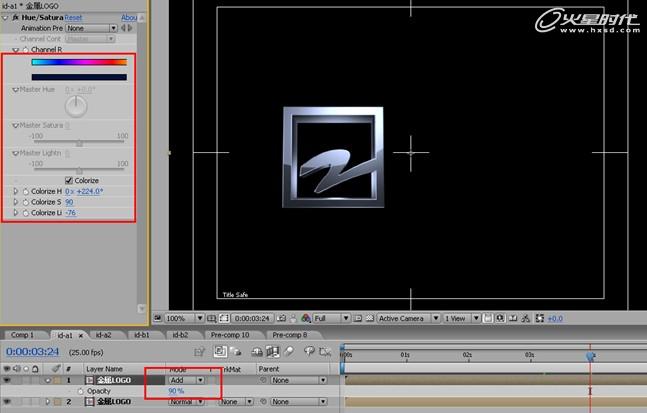The width and height of the screenshot is (647, 413).
Task: Click the Master Hue dial
Action: [x=76, y=106]
